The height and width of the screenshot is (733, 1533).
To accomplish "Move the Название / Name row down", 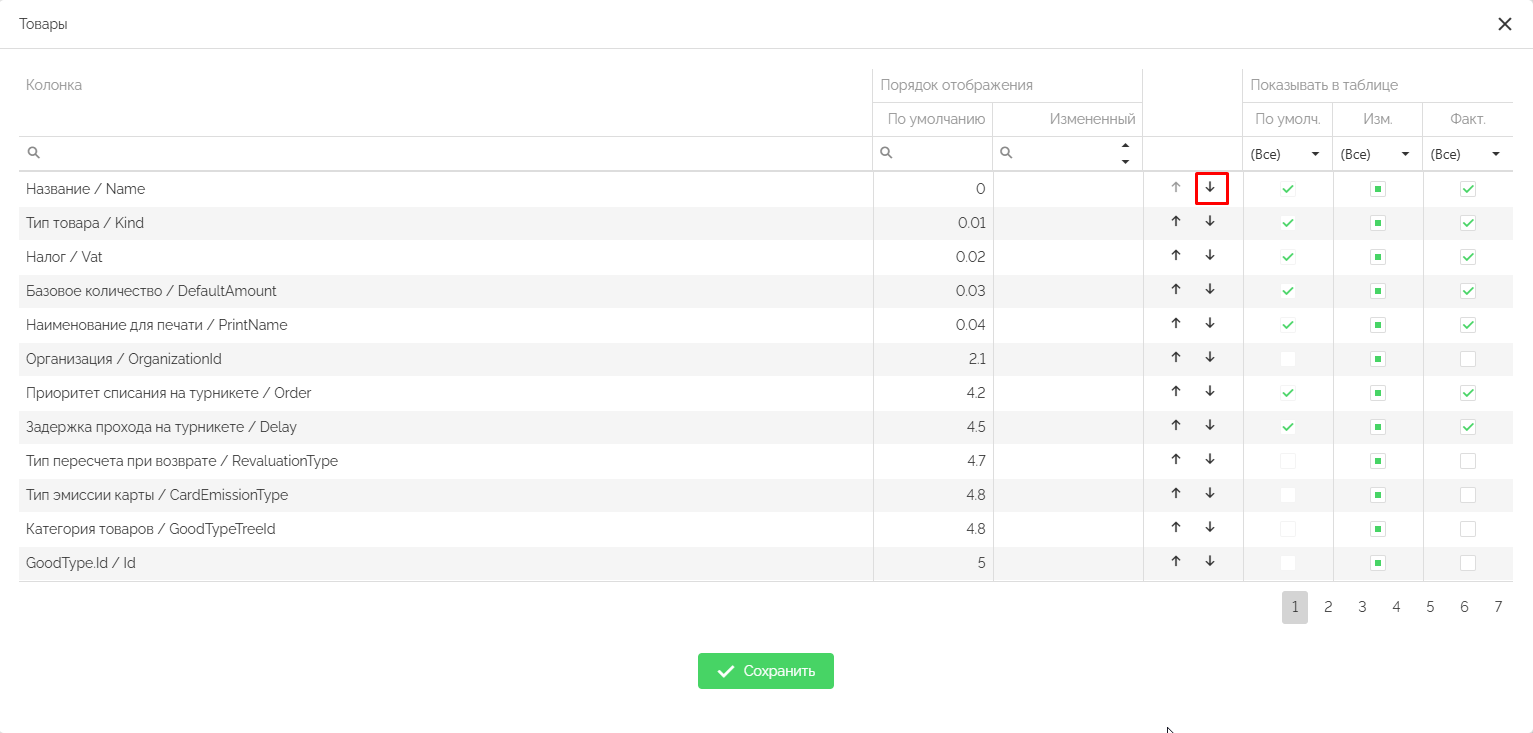I will pyautogui.click(x=1210, y=188).
